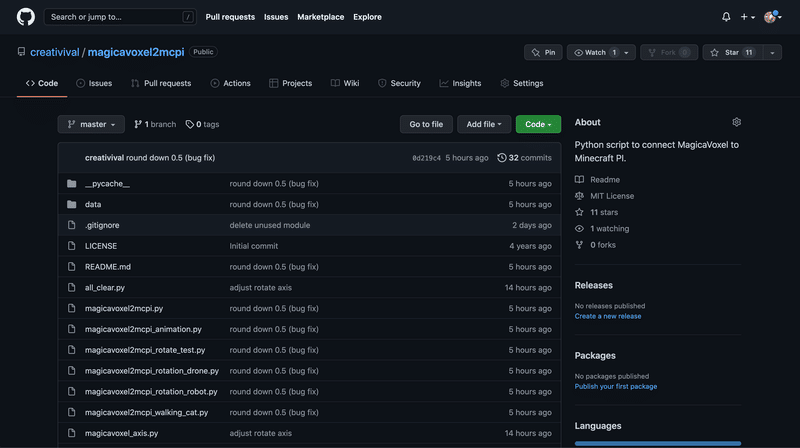Open the Projects tab
The width and height of the screenshot is (800, 448).
click(290, 83)
